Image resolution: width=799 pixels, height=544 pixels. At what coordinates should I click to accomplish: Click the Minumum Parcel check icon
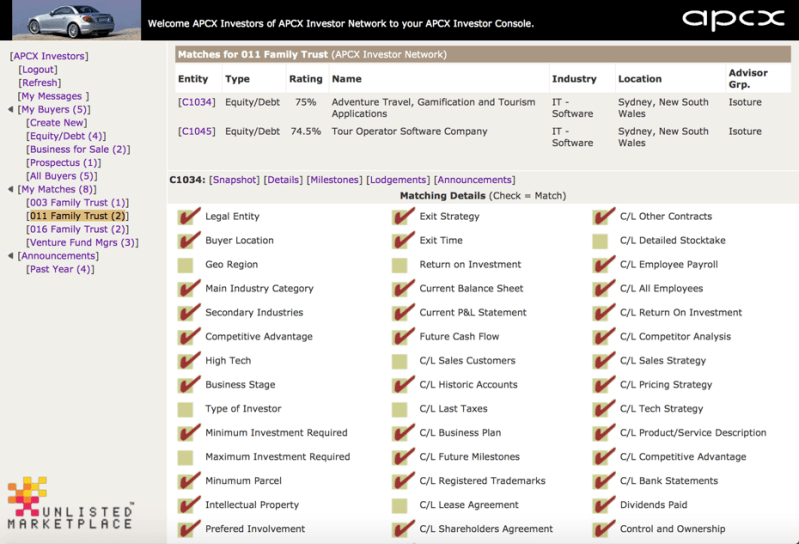(189, 480)
